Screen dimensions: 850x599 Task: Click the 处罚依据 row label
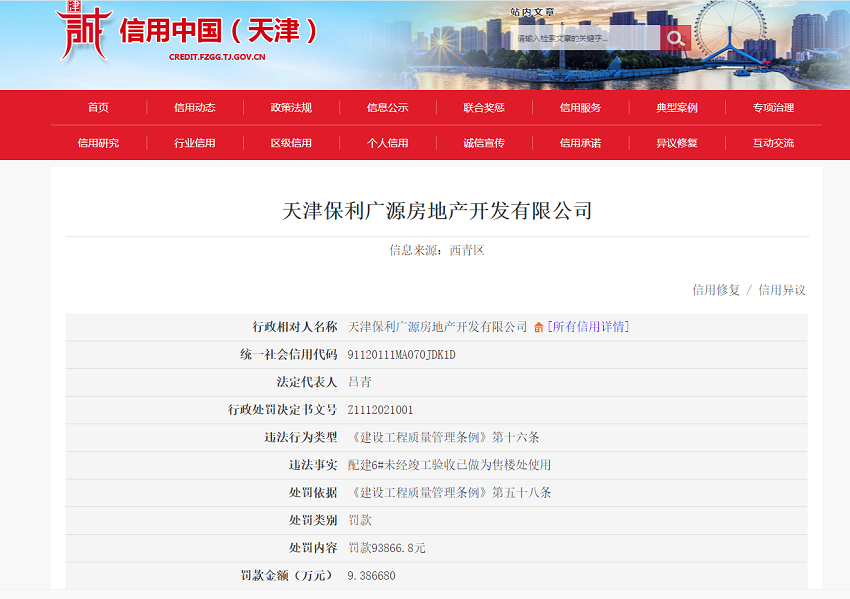[313, 493]
